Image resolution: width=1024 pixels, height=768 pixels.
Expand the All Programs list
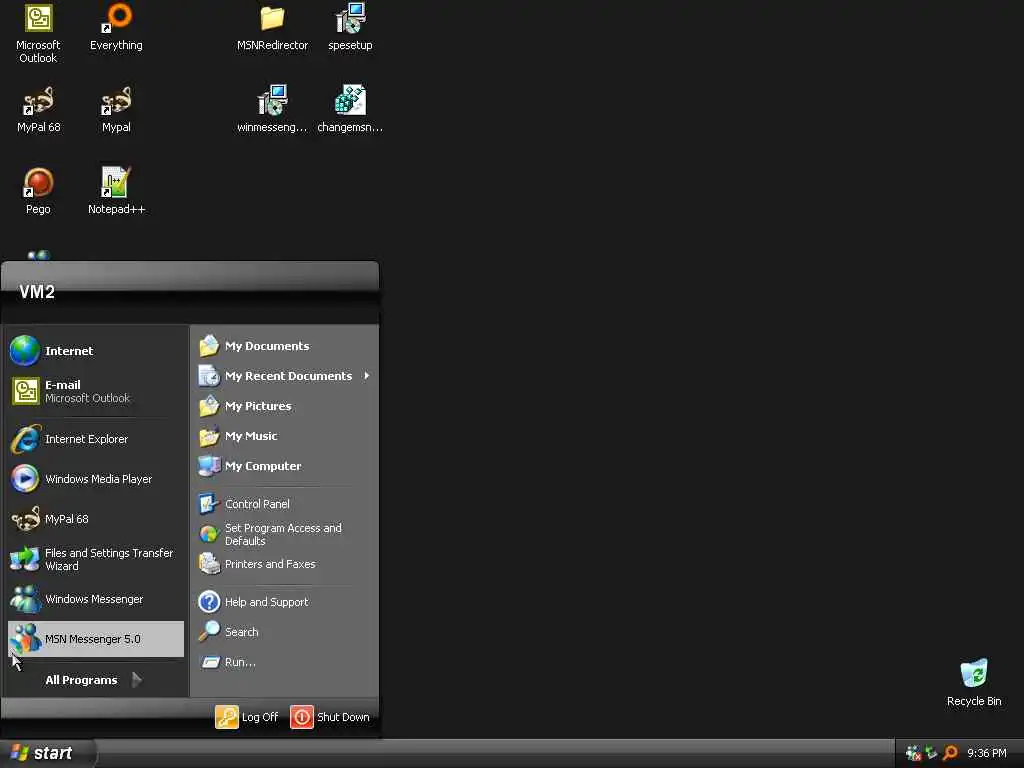tap(94, 680)
